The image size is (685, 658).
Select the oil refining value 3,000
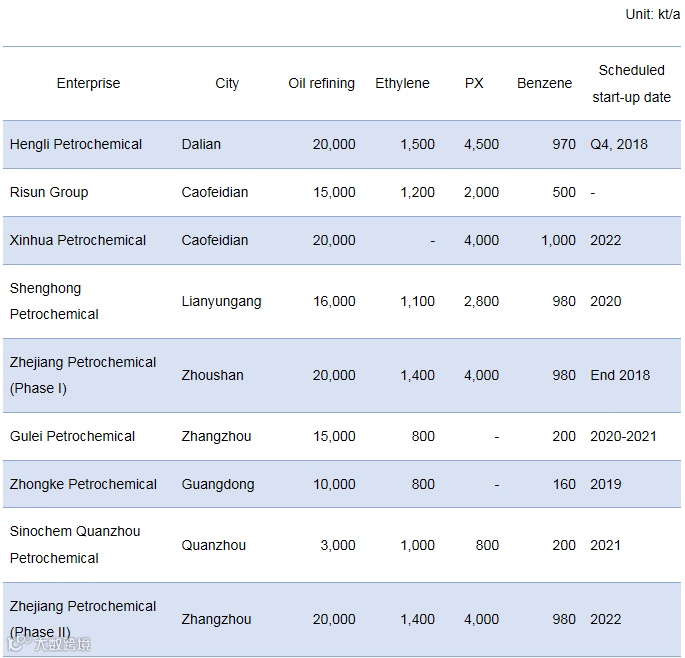pyautogui.click(x=338, y=545)
